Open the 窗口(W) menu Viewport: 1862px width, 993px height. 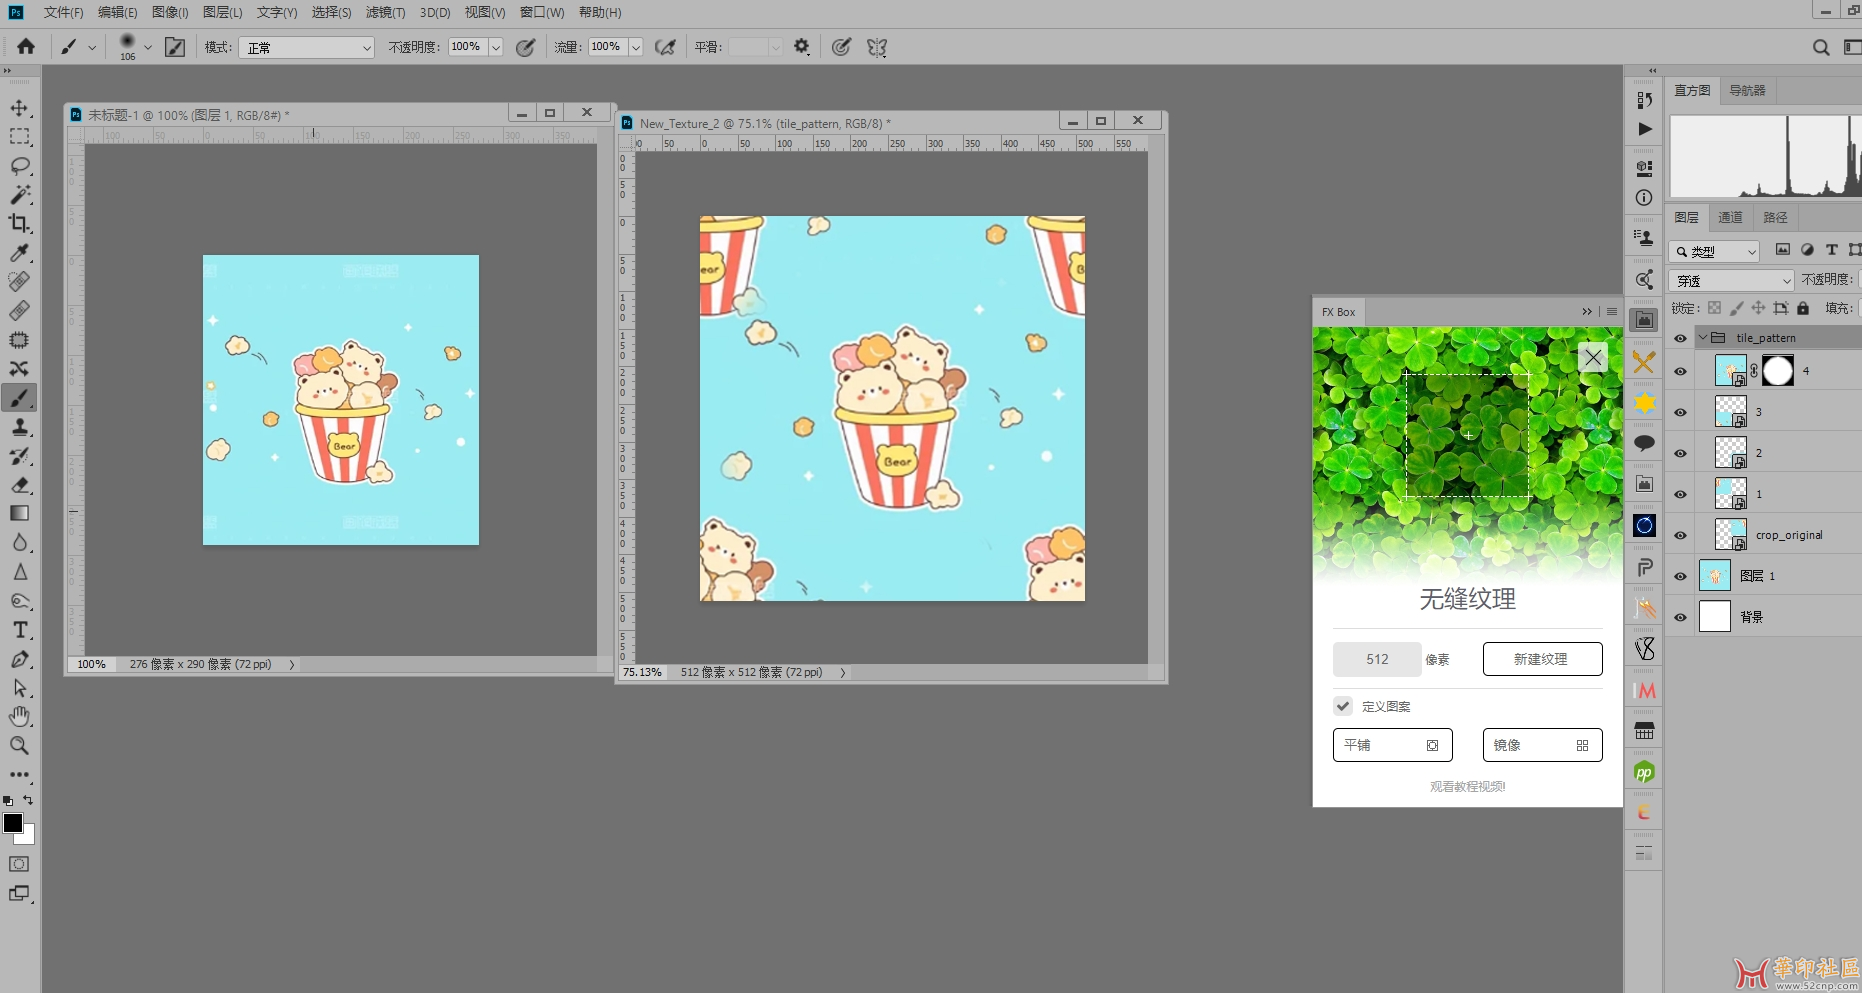[x=542, y=12]
